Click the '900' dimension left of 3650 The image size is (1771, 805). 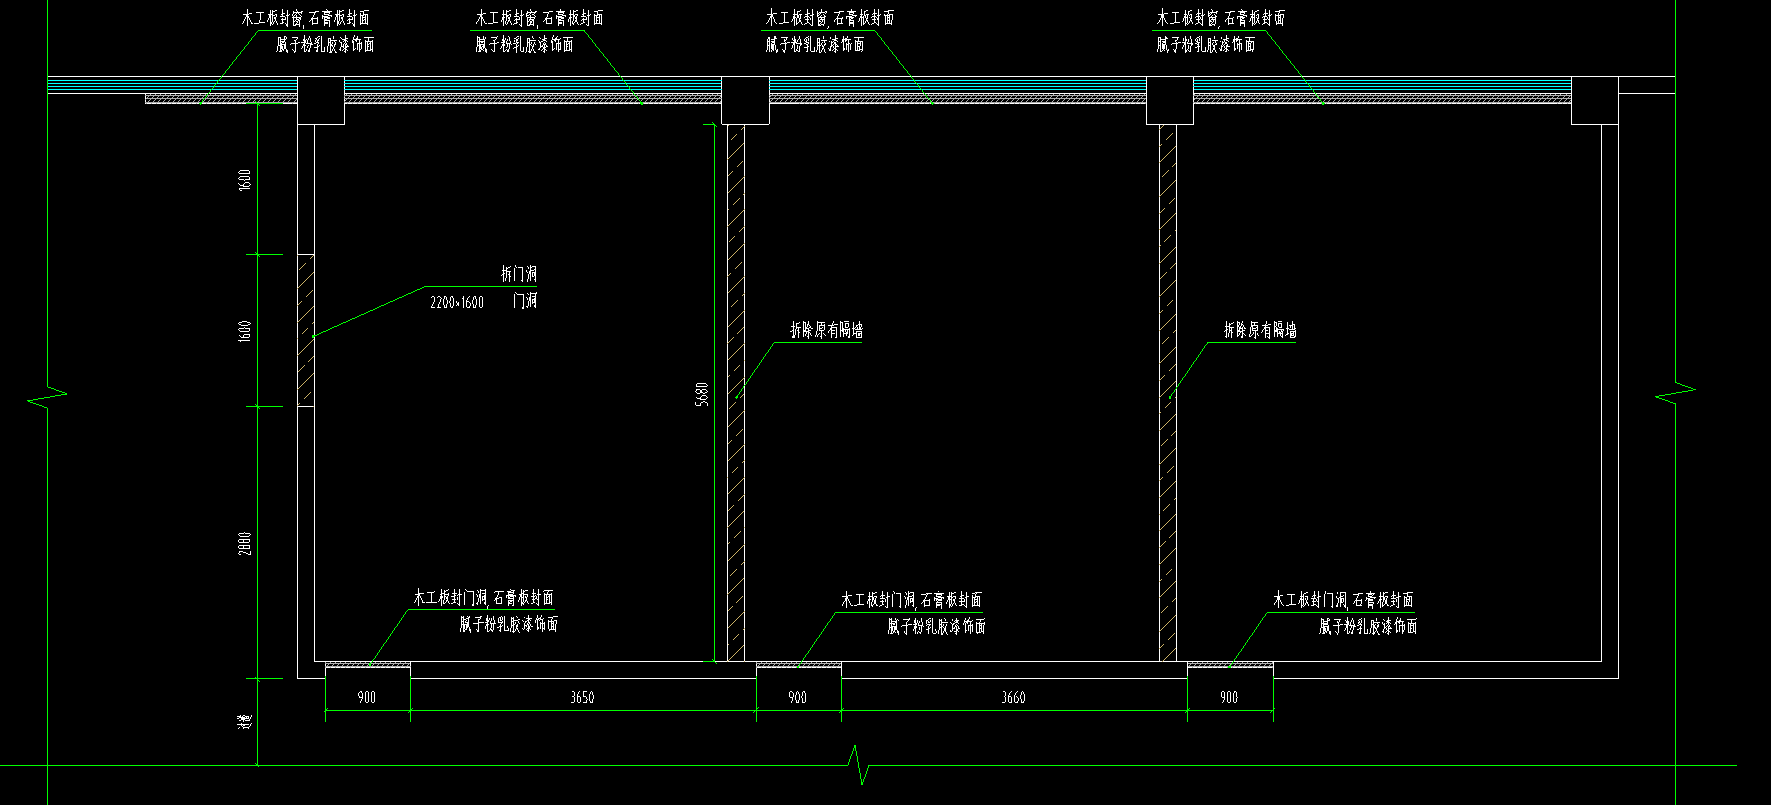367,697
